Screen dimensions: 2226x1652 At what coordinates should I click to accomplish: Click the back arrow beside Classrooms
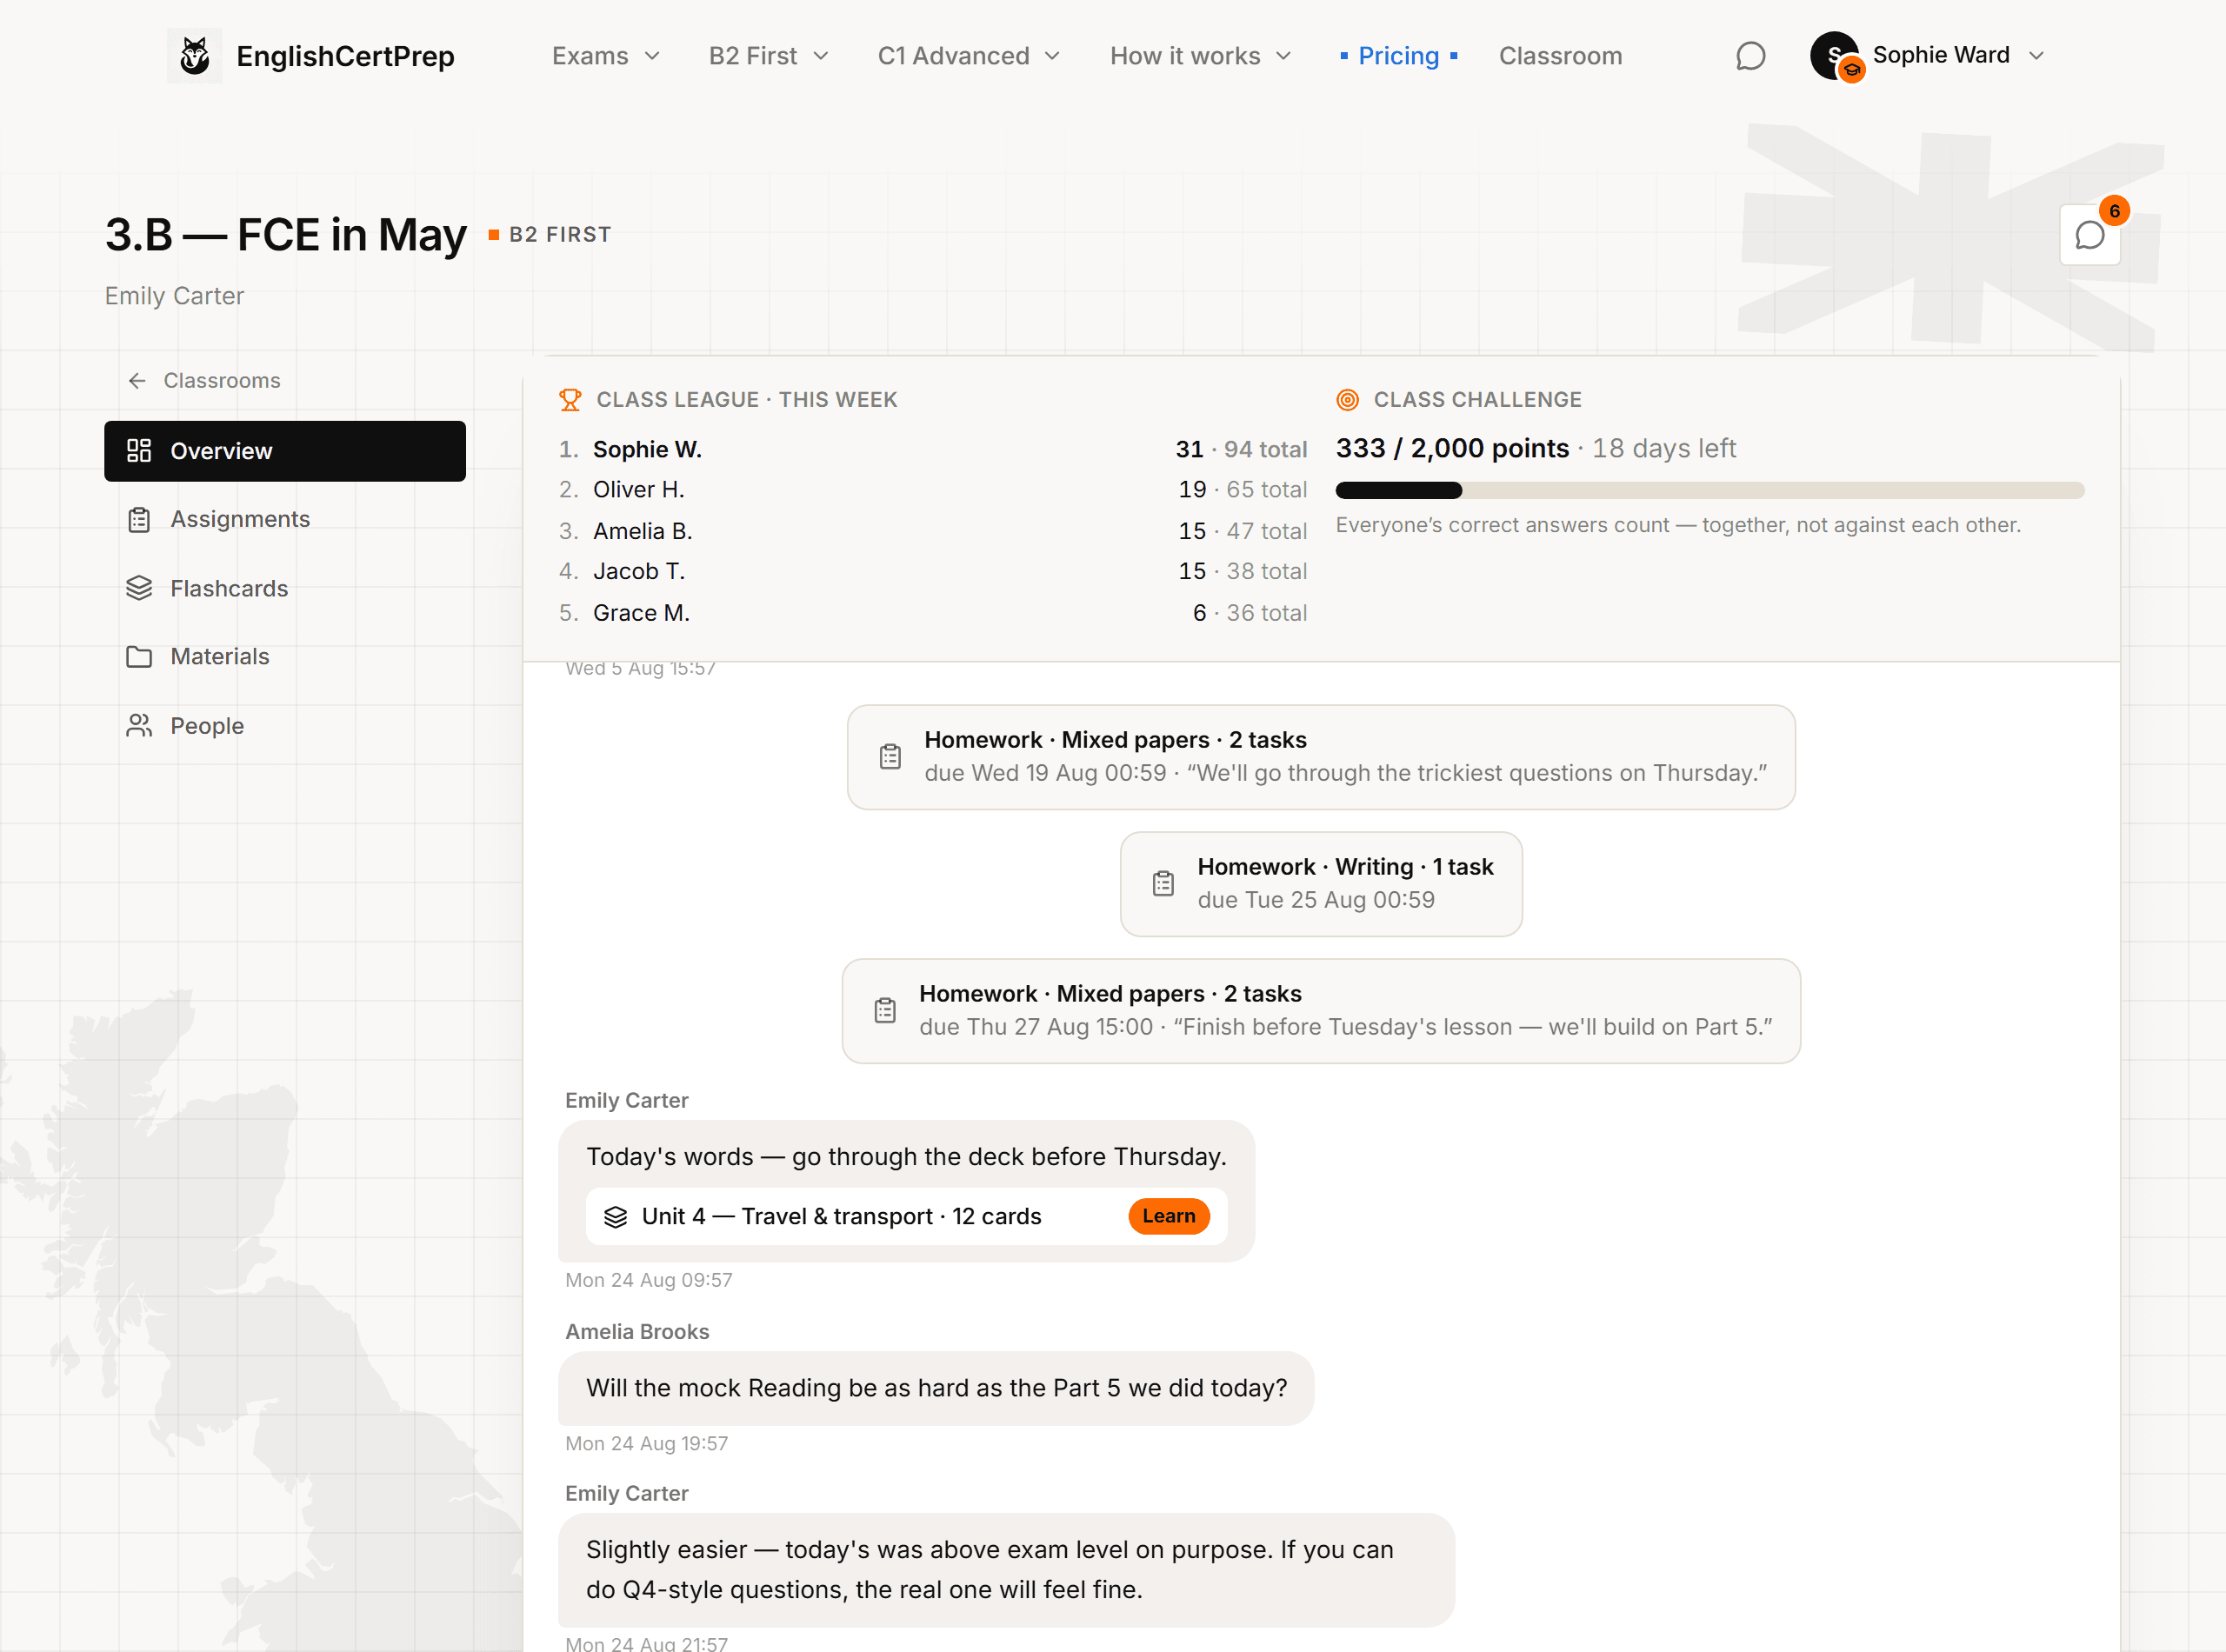point(137,381)
